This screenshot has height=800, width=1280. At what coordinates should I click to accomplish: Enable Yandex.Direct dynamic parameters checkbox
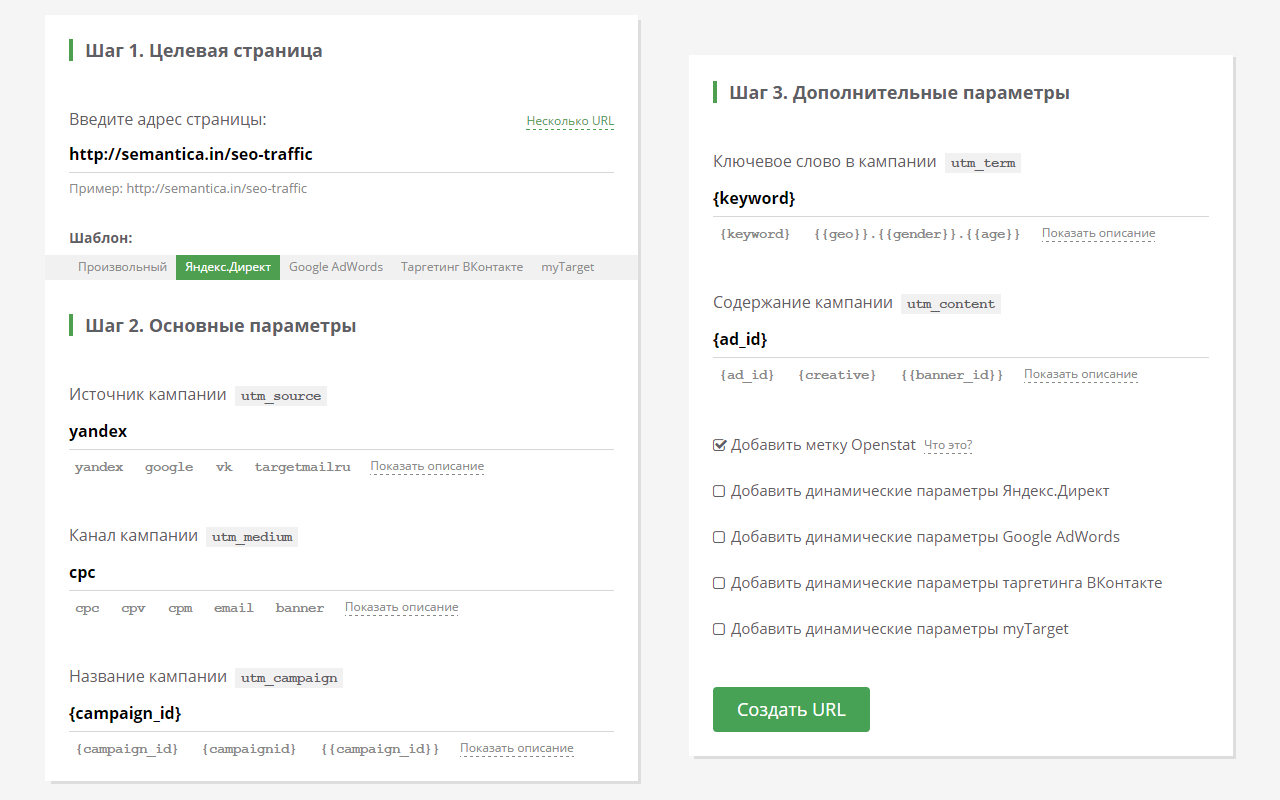(x=719, y=491)
